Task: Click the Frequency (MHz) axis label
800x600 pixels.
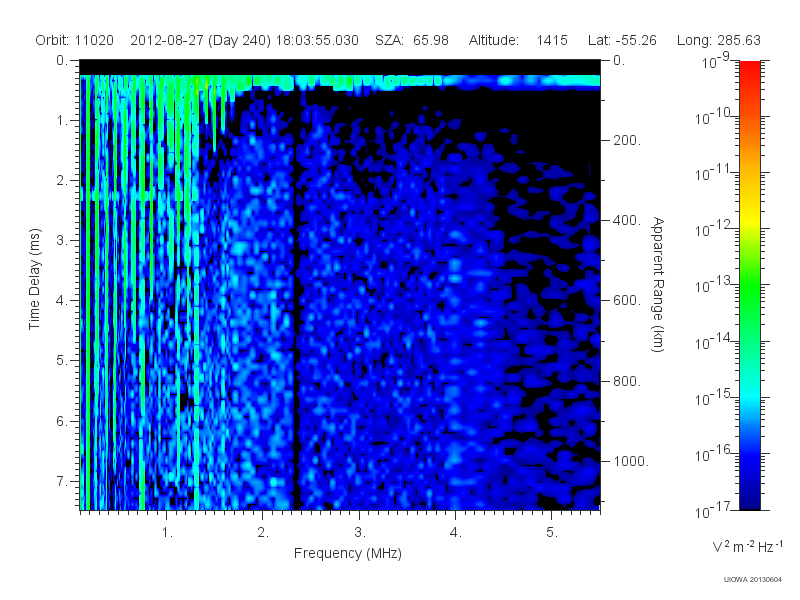Action: [348, 553]
